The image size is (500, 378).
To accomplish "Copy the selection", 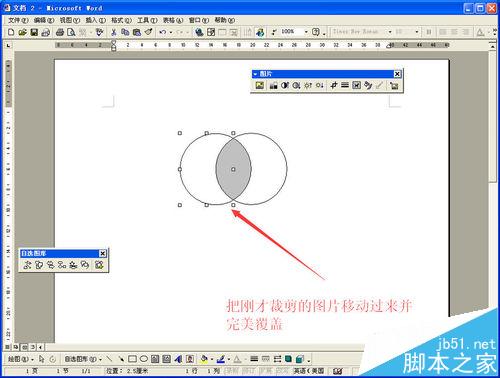I will pyautogui.click(x=125, y=32).
